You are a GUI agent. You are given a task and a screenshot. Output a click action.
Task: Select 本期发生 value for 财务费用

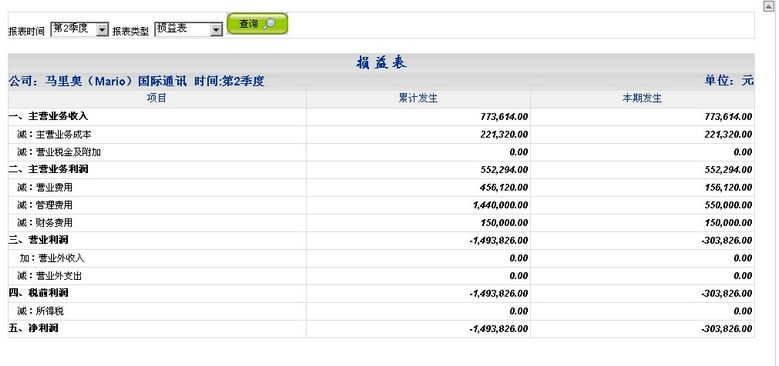pyautogui.click(x=728, y=223)
